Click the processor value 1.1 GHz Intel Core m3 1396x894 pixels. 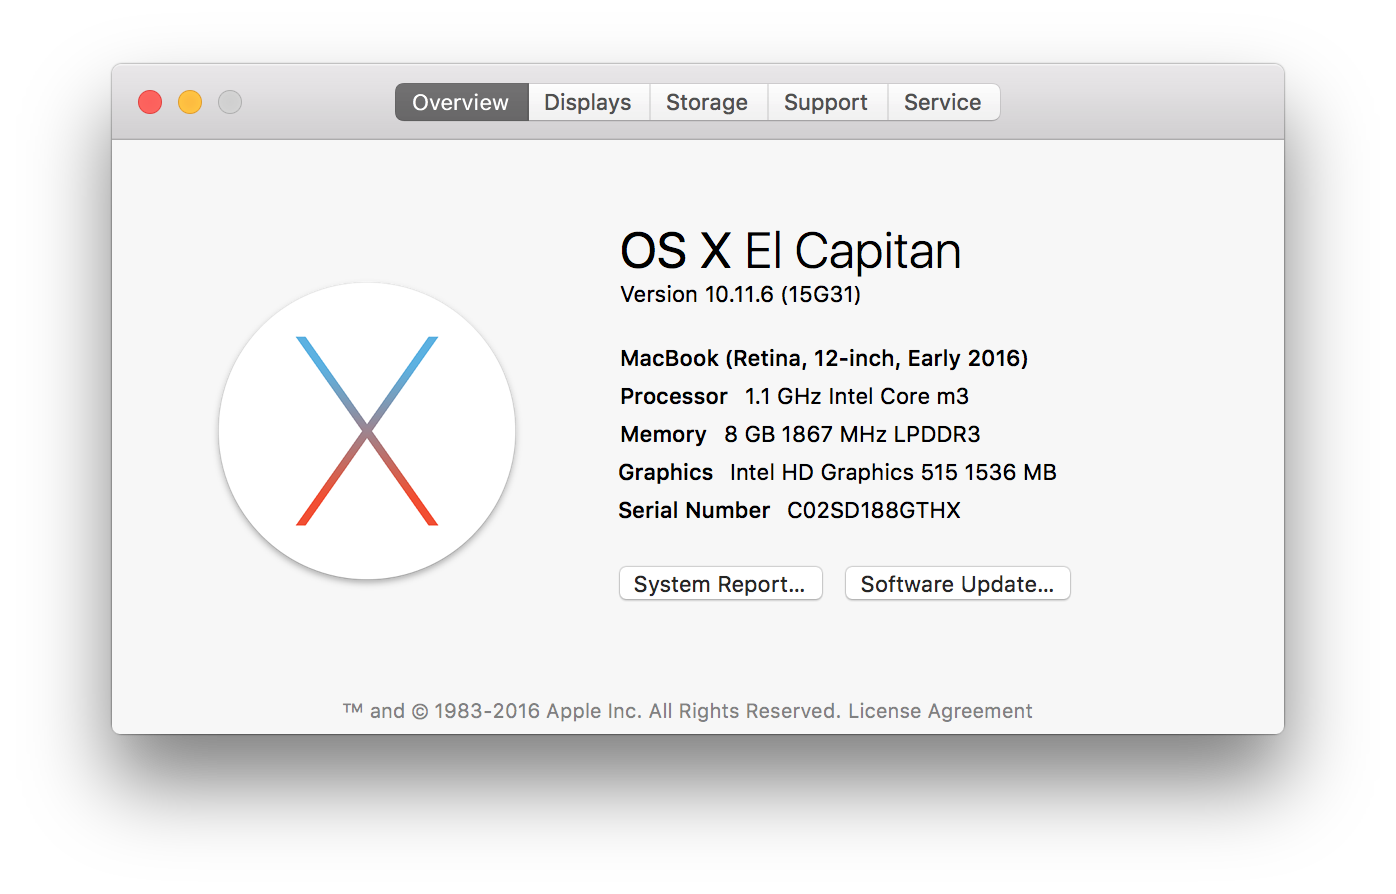[x=857, y=396]
